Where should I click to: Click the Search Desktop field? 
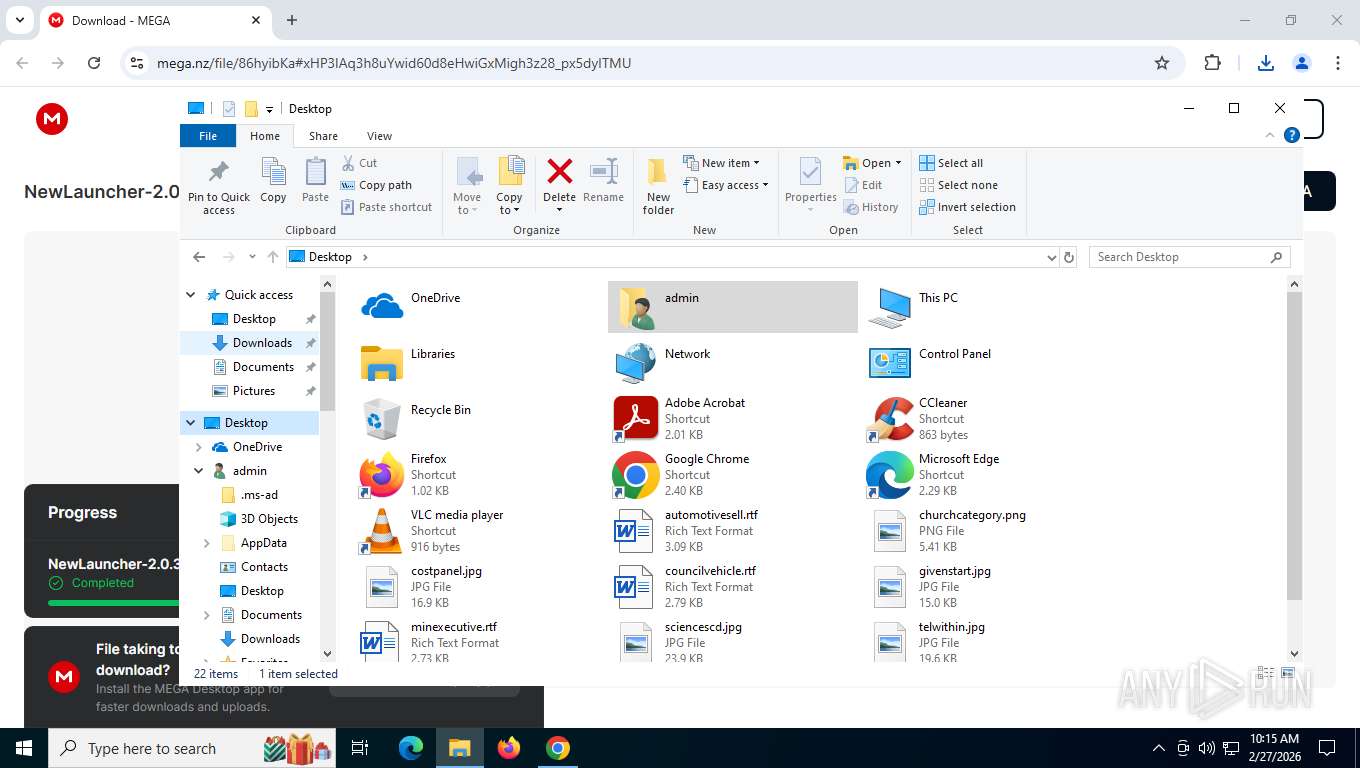pos(1189,257)
